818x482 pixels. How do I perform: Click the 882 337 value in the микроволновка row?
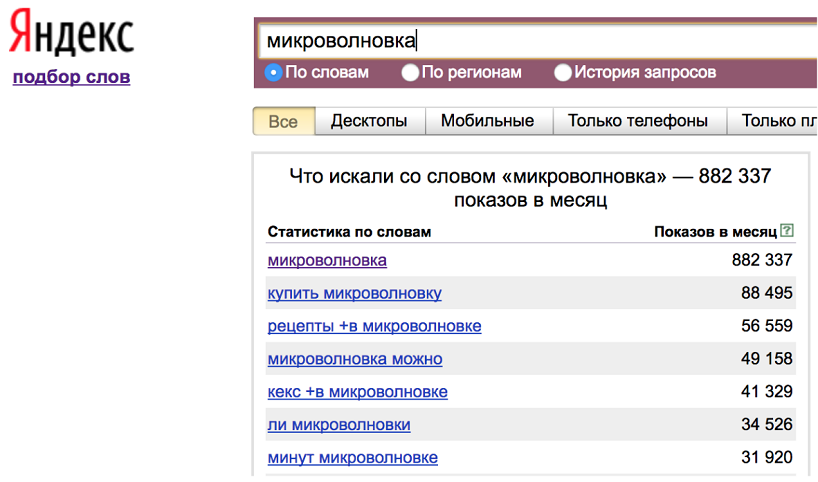[x=762, y=260]
